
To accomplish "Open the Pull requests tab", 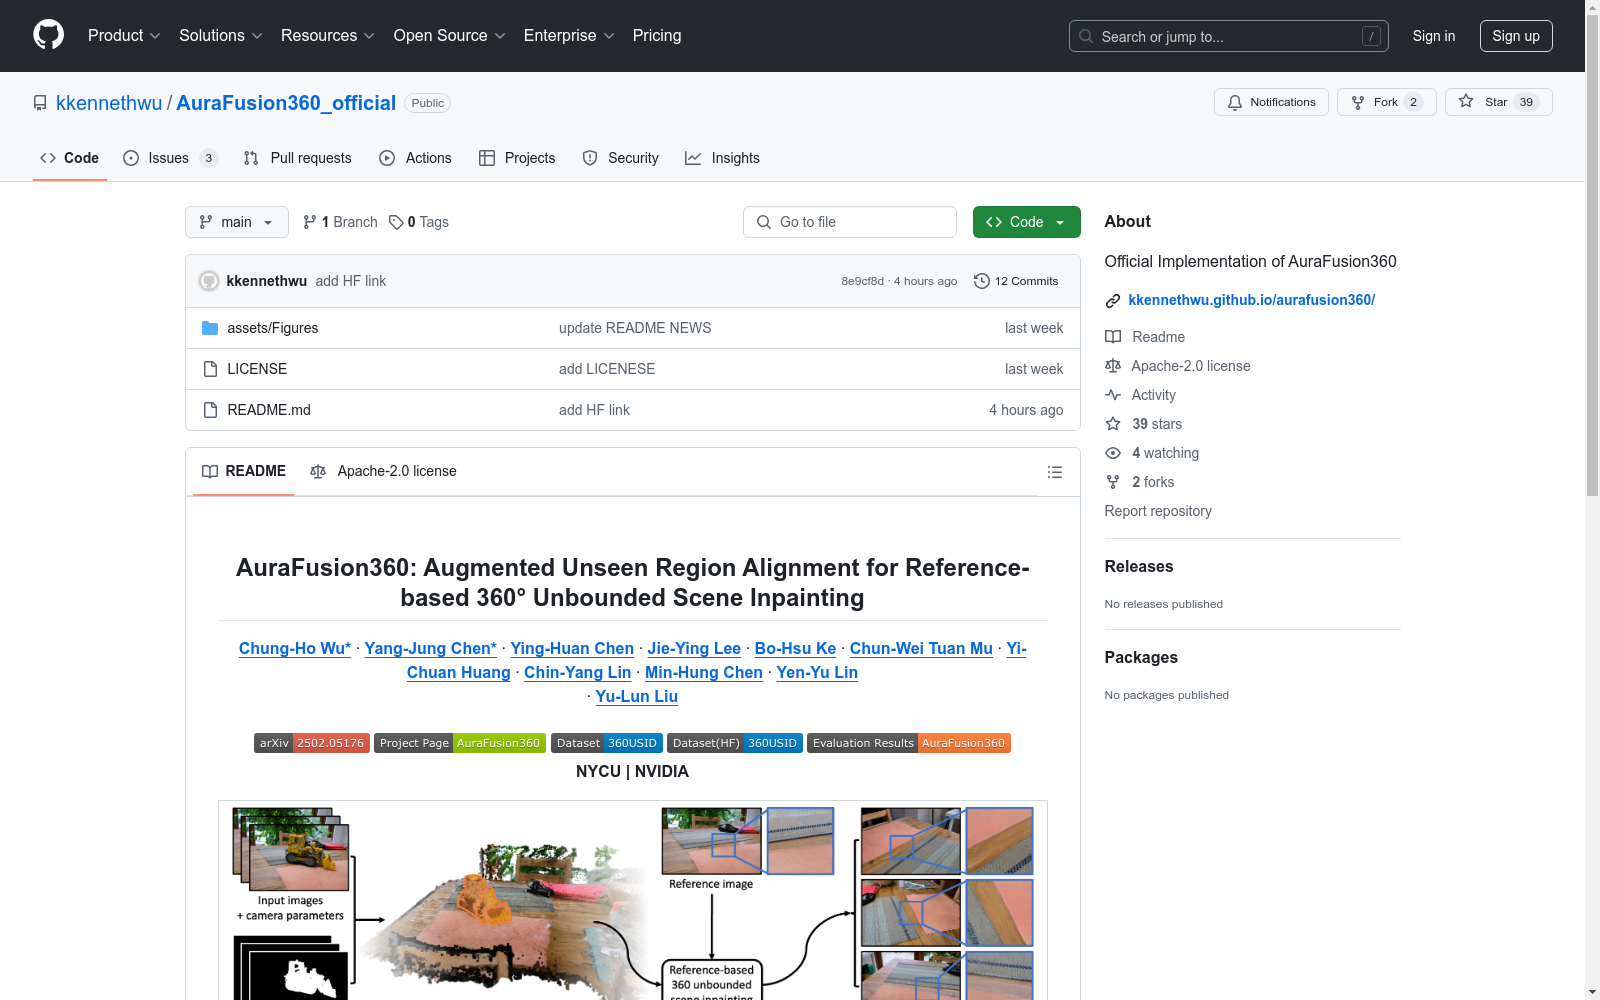I will click(298, 158).
